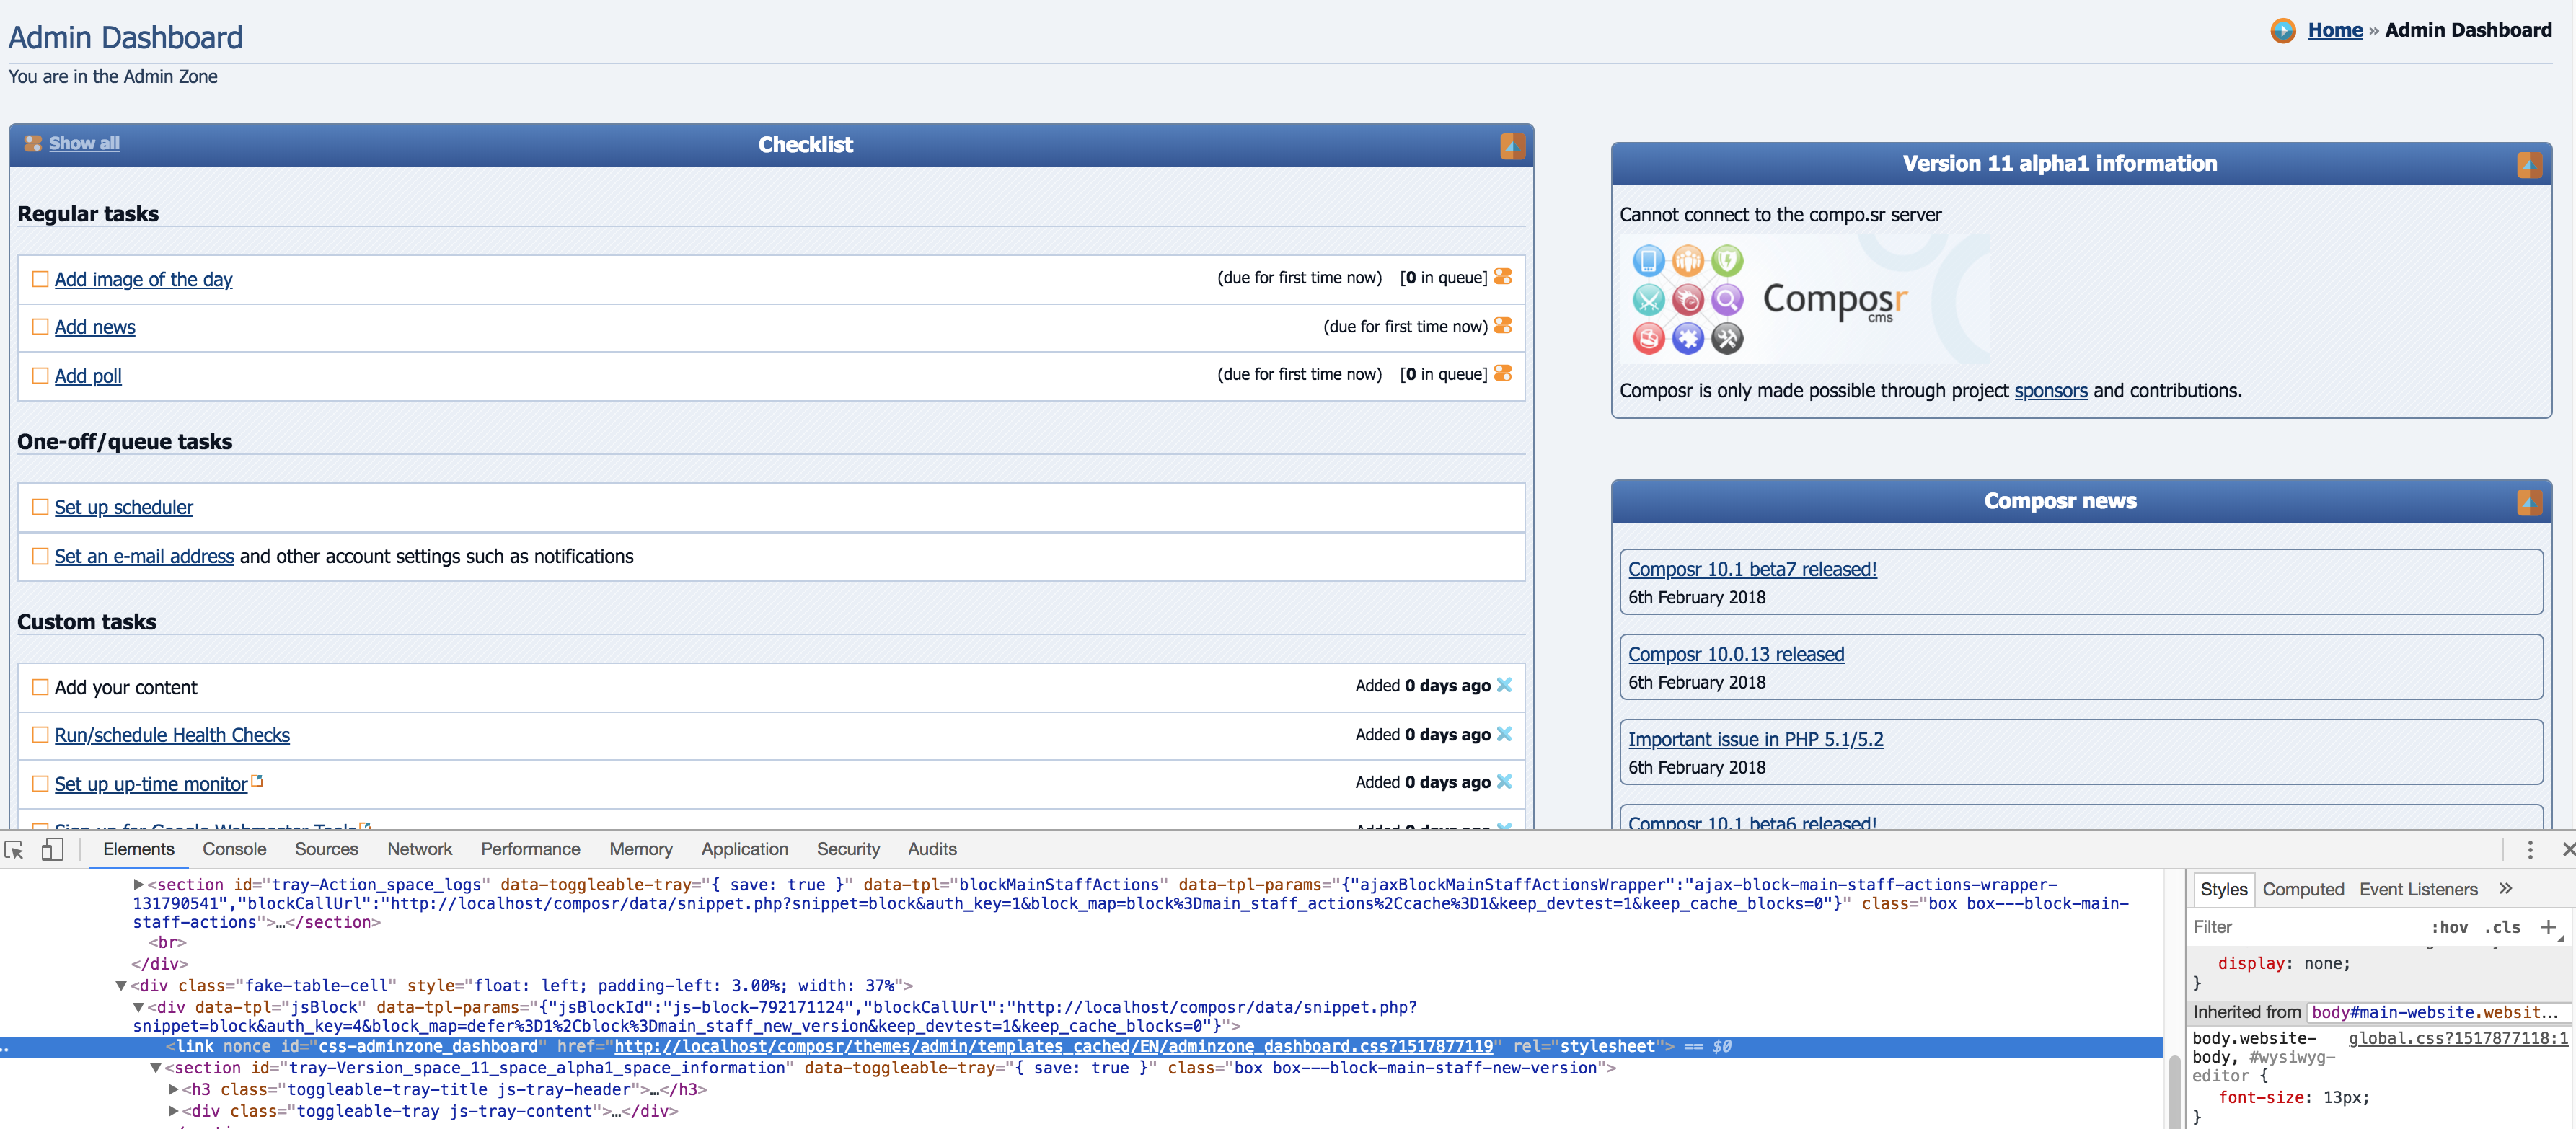Show more Styles pane tabs chevron
The image size is (2576, 1129).
[2505, 888]
